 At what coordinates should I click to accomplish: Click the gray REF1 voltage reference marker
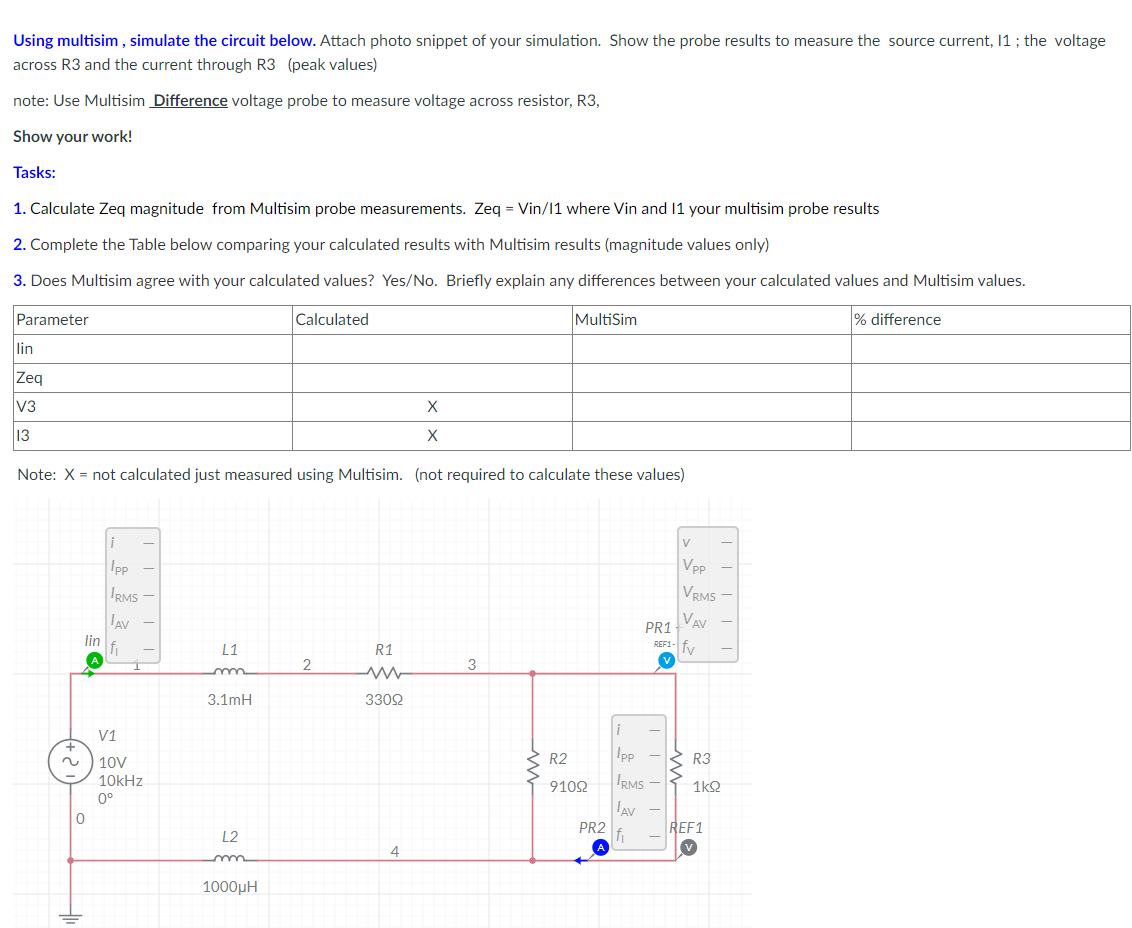pyautogui.click(x=689, y=847)
